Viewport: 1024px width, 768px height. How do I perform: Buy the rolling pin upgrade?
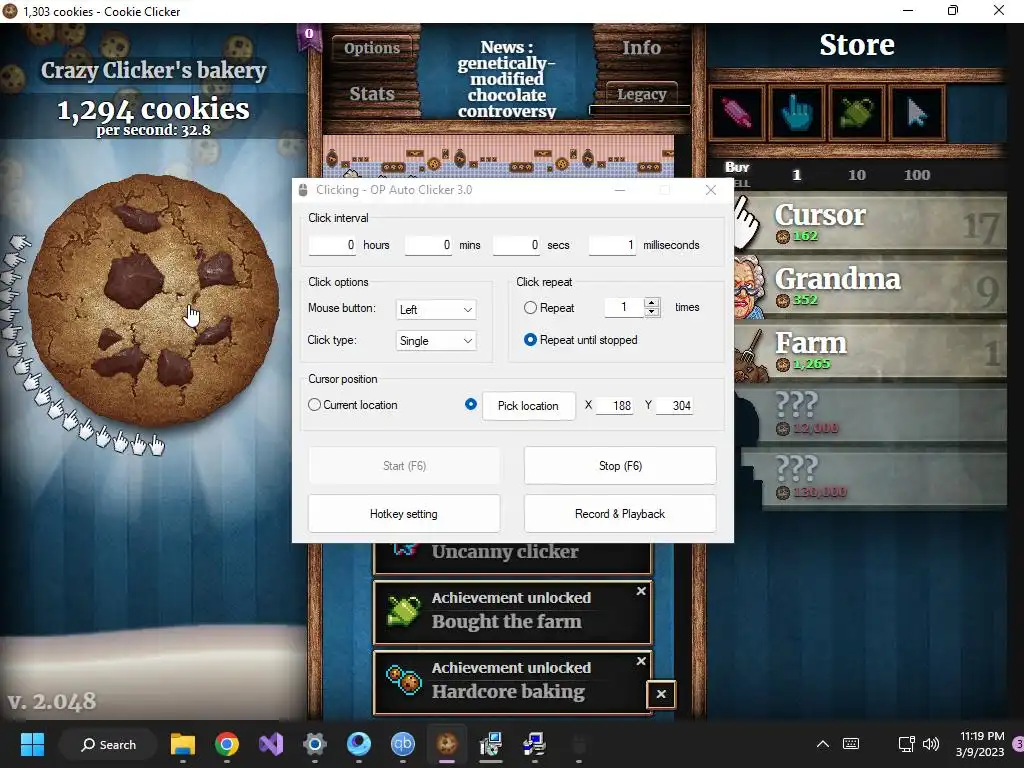[x=737, y=113]
